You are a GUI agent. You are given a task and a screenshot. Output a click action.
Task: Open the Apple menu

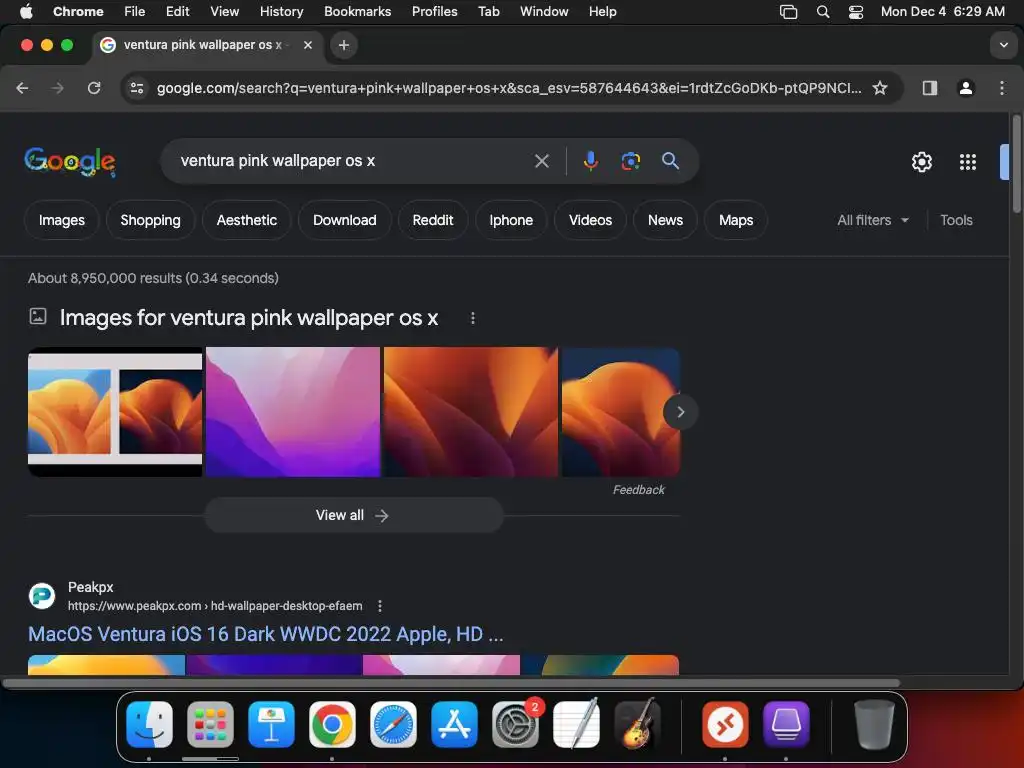coord(26,12)
